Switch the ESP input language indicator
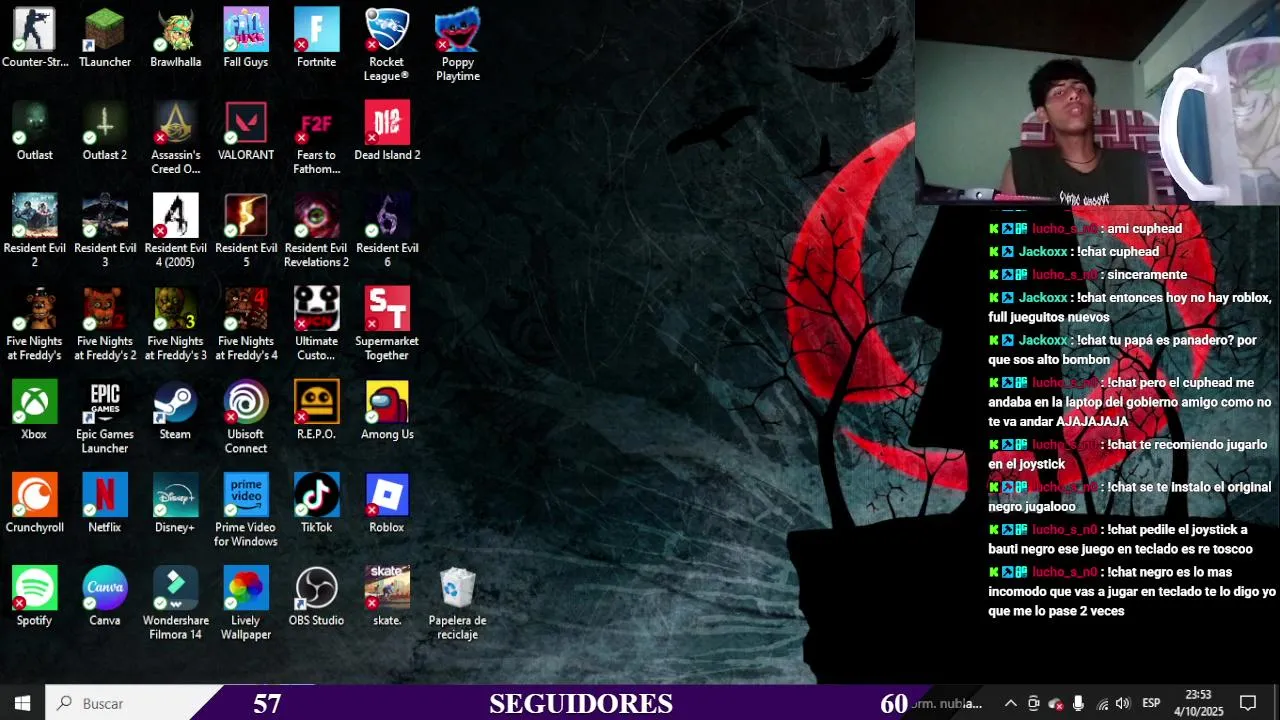Image resolution: width=1280 pixels, height=720 pixels. [1152, 704]
